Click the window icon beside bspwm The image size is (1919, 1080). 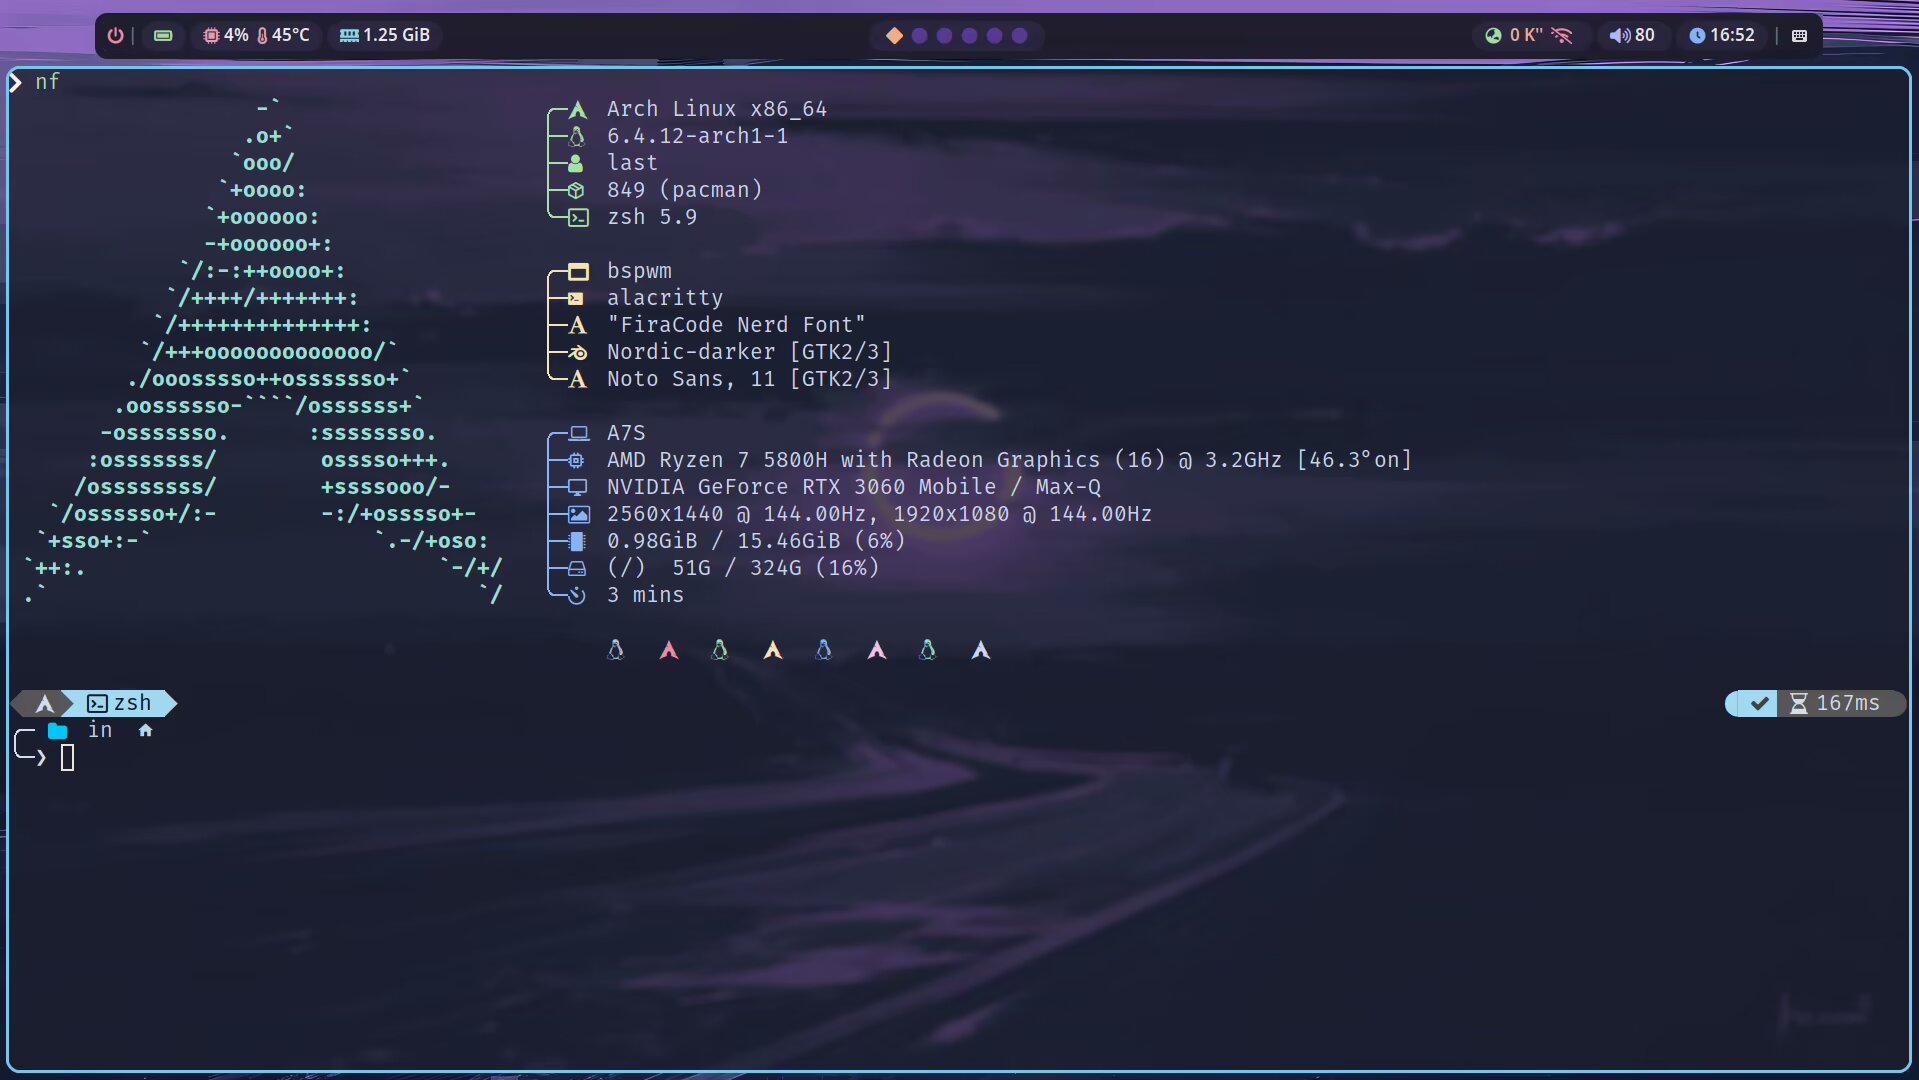578,271
